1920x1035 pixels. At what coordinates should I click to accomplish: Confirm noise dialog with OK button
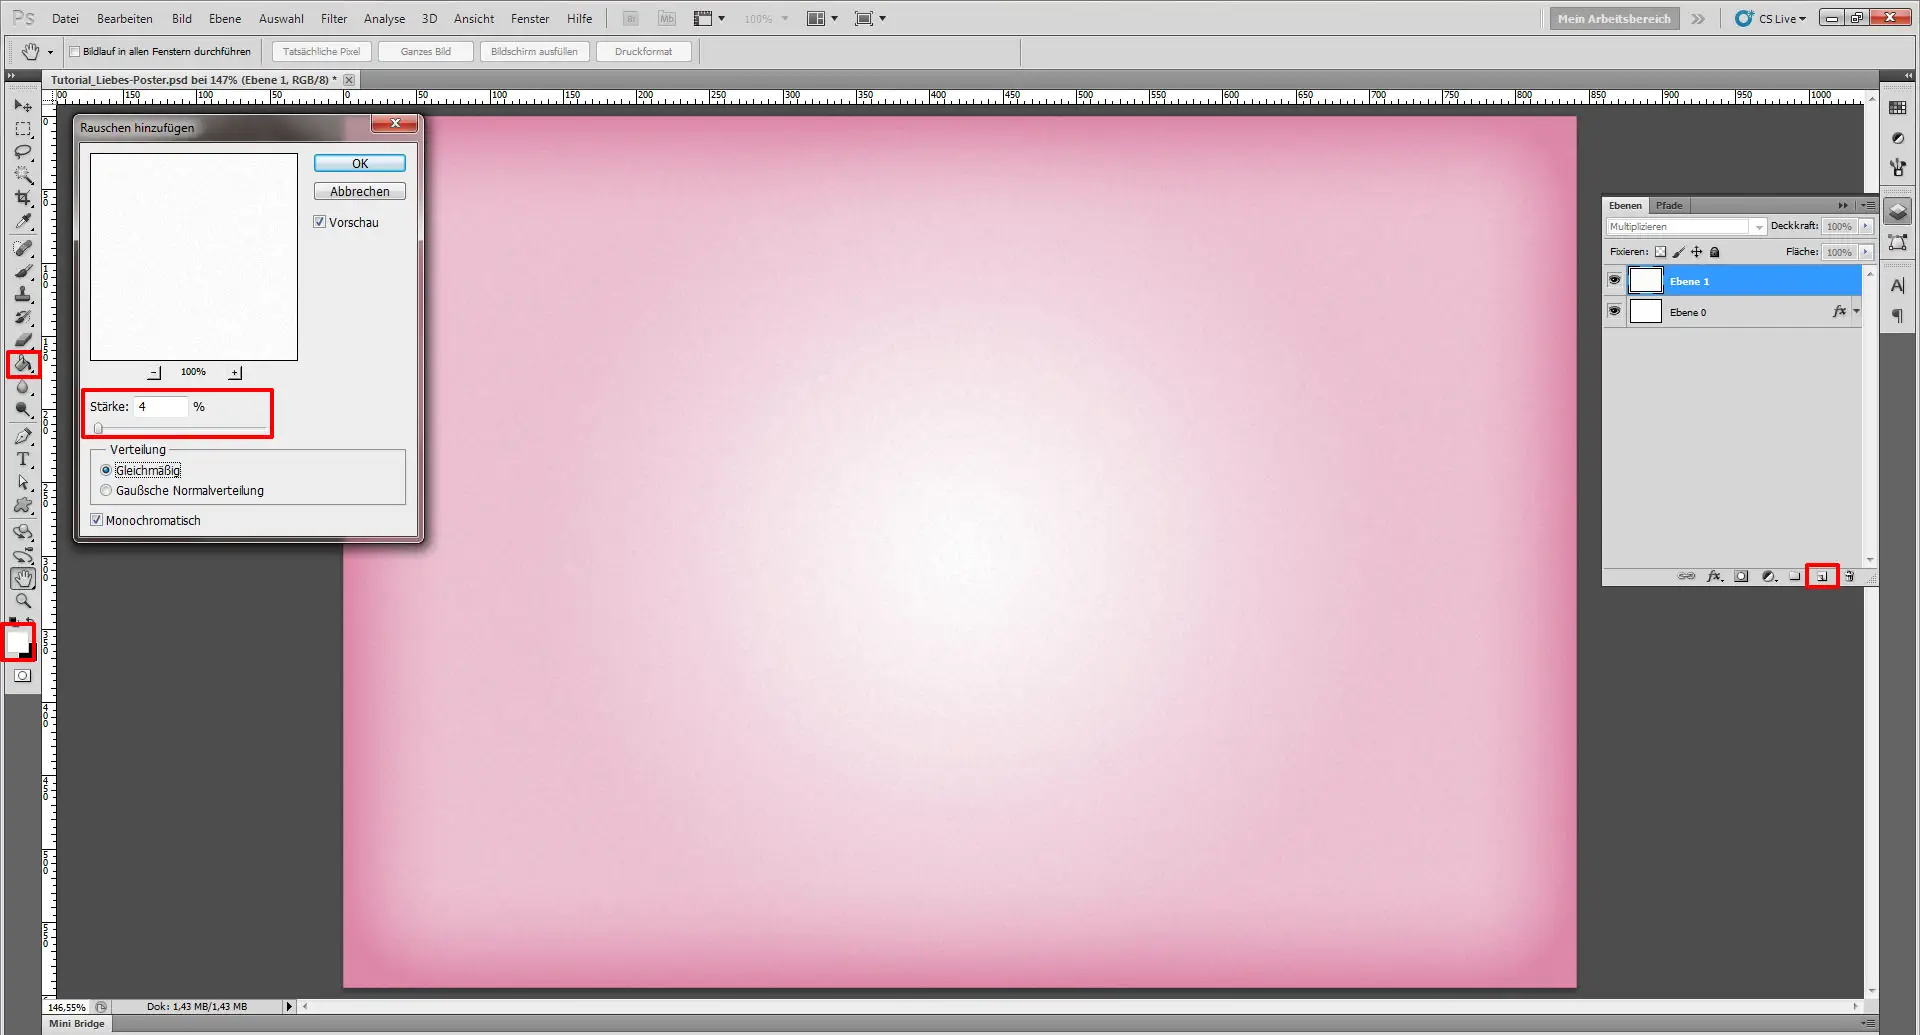point(358,163)
